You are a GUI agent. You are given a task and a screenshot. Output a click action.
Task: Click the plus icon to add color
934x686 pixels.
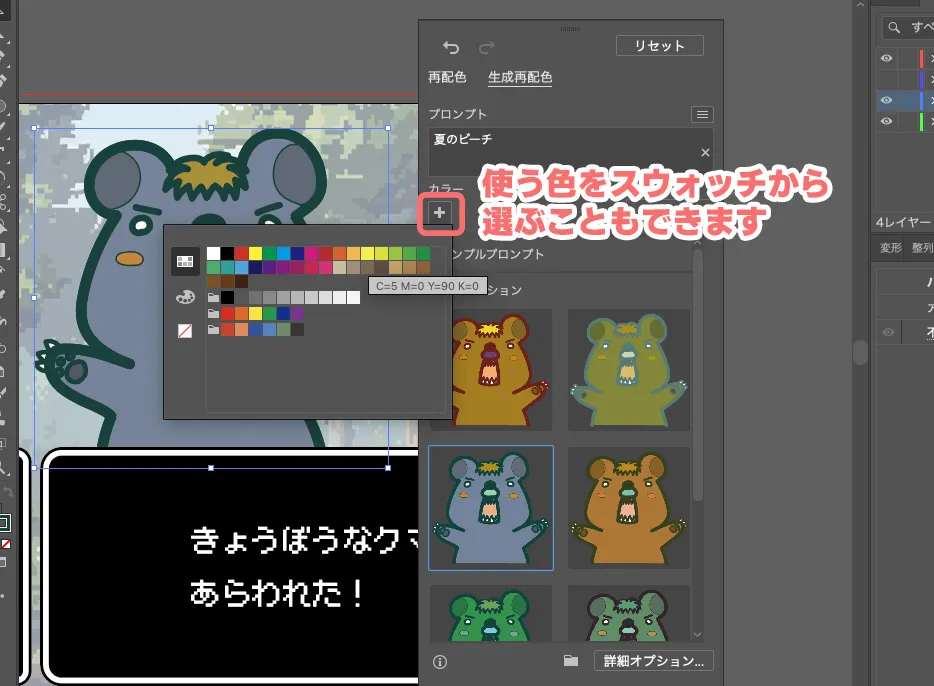tap(441, 212)
